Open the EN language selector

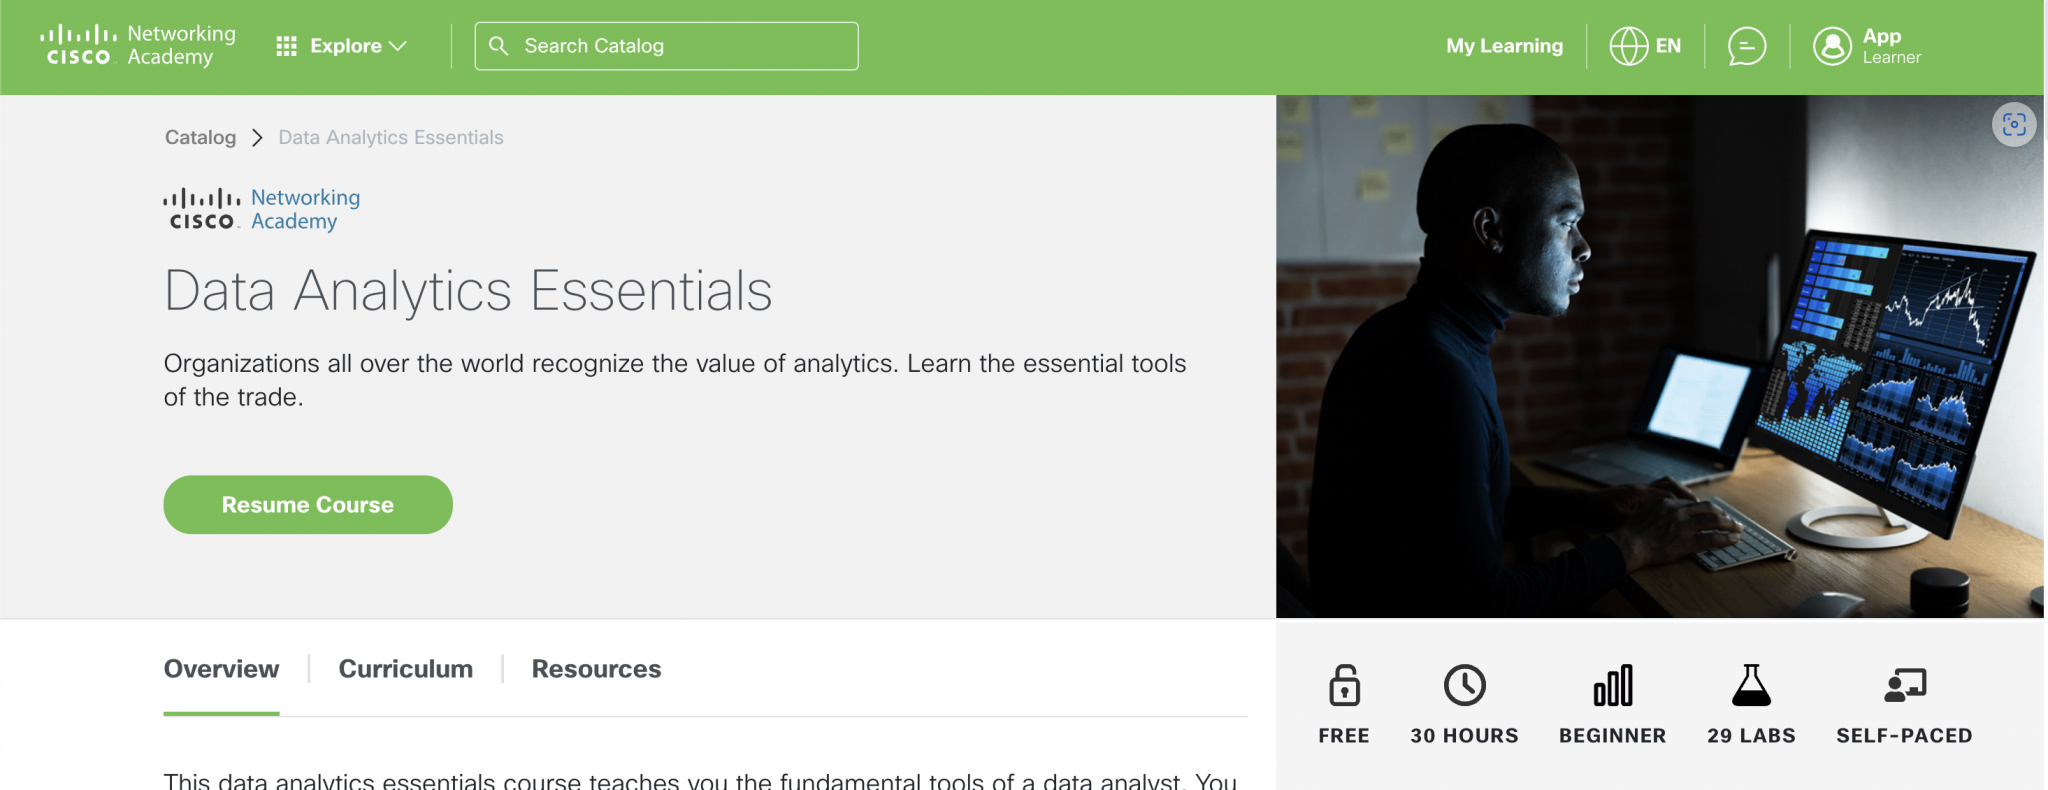tap(1668, 46)
